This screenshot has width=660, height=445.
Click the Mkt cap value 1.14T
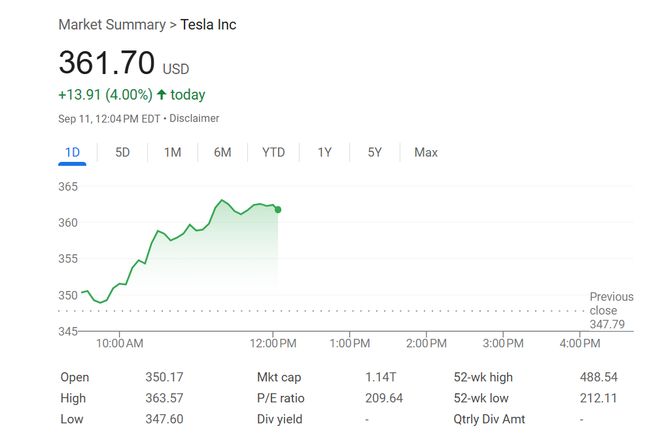click(381, 377)
